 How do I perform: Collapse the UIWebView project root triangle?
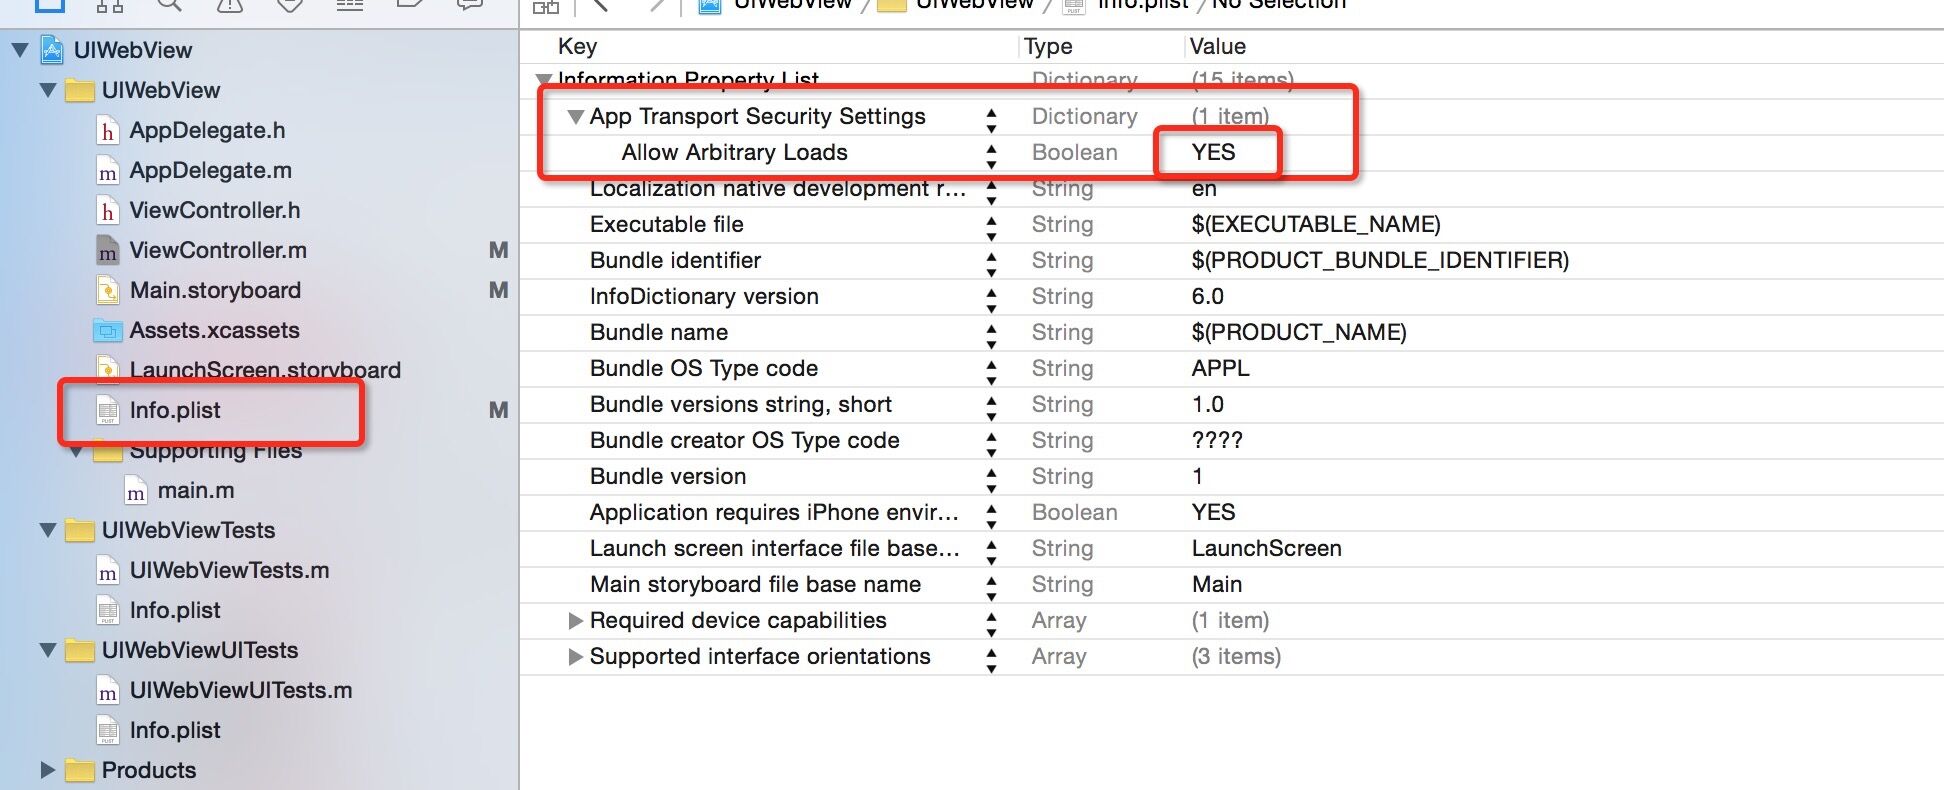(x=19, y=49)
